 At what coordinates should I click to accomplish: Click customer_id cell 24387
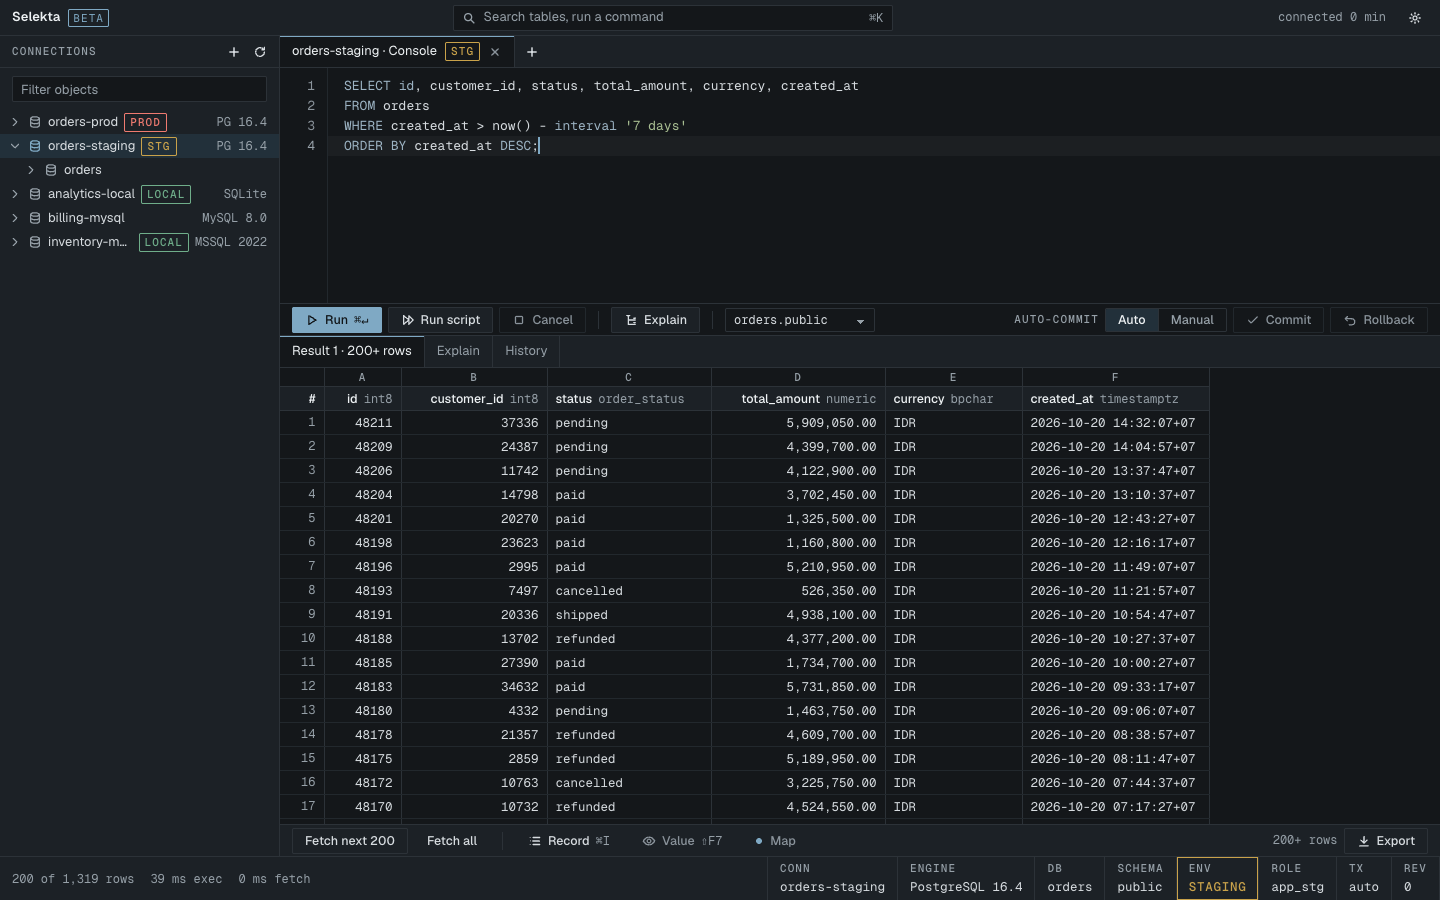click(x=474, y=447)
